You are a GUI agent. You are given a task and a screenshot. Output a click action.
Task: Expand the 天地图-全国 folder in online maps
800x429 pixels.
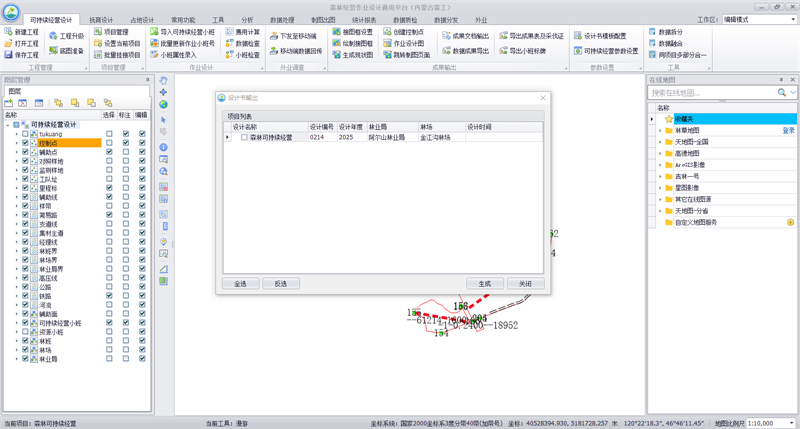pyautogui.click(x=660, y=142)
